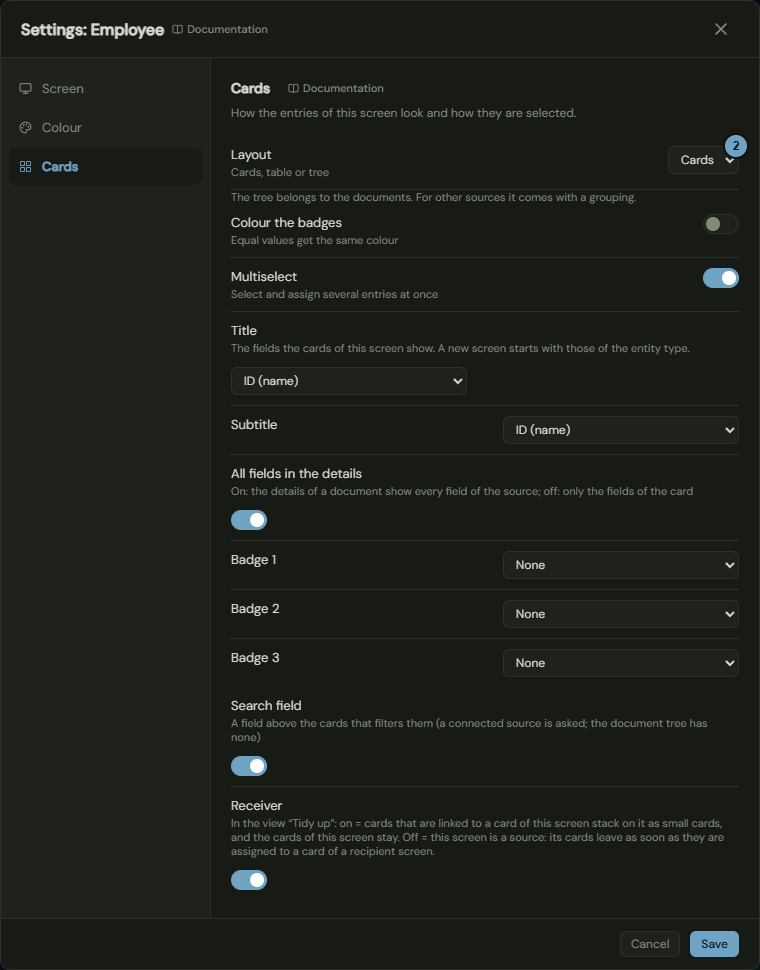The width and height of the screenshot is (760, 970).
Task: Select the Cards tab in sidebar
Action: coord(105,166)
